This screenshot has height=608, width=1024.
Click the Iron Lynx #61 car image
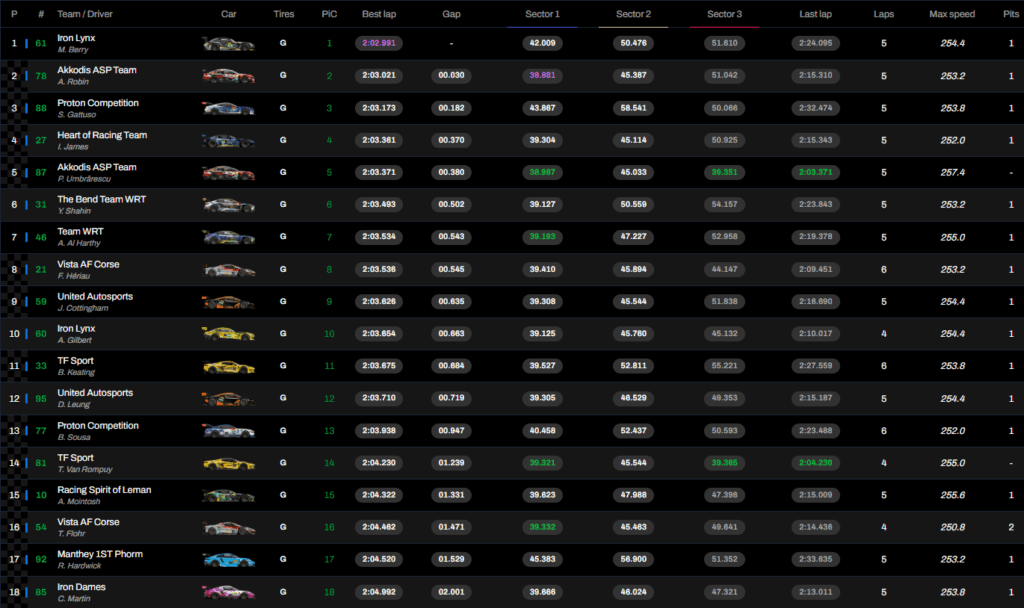pos(228,44)
